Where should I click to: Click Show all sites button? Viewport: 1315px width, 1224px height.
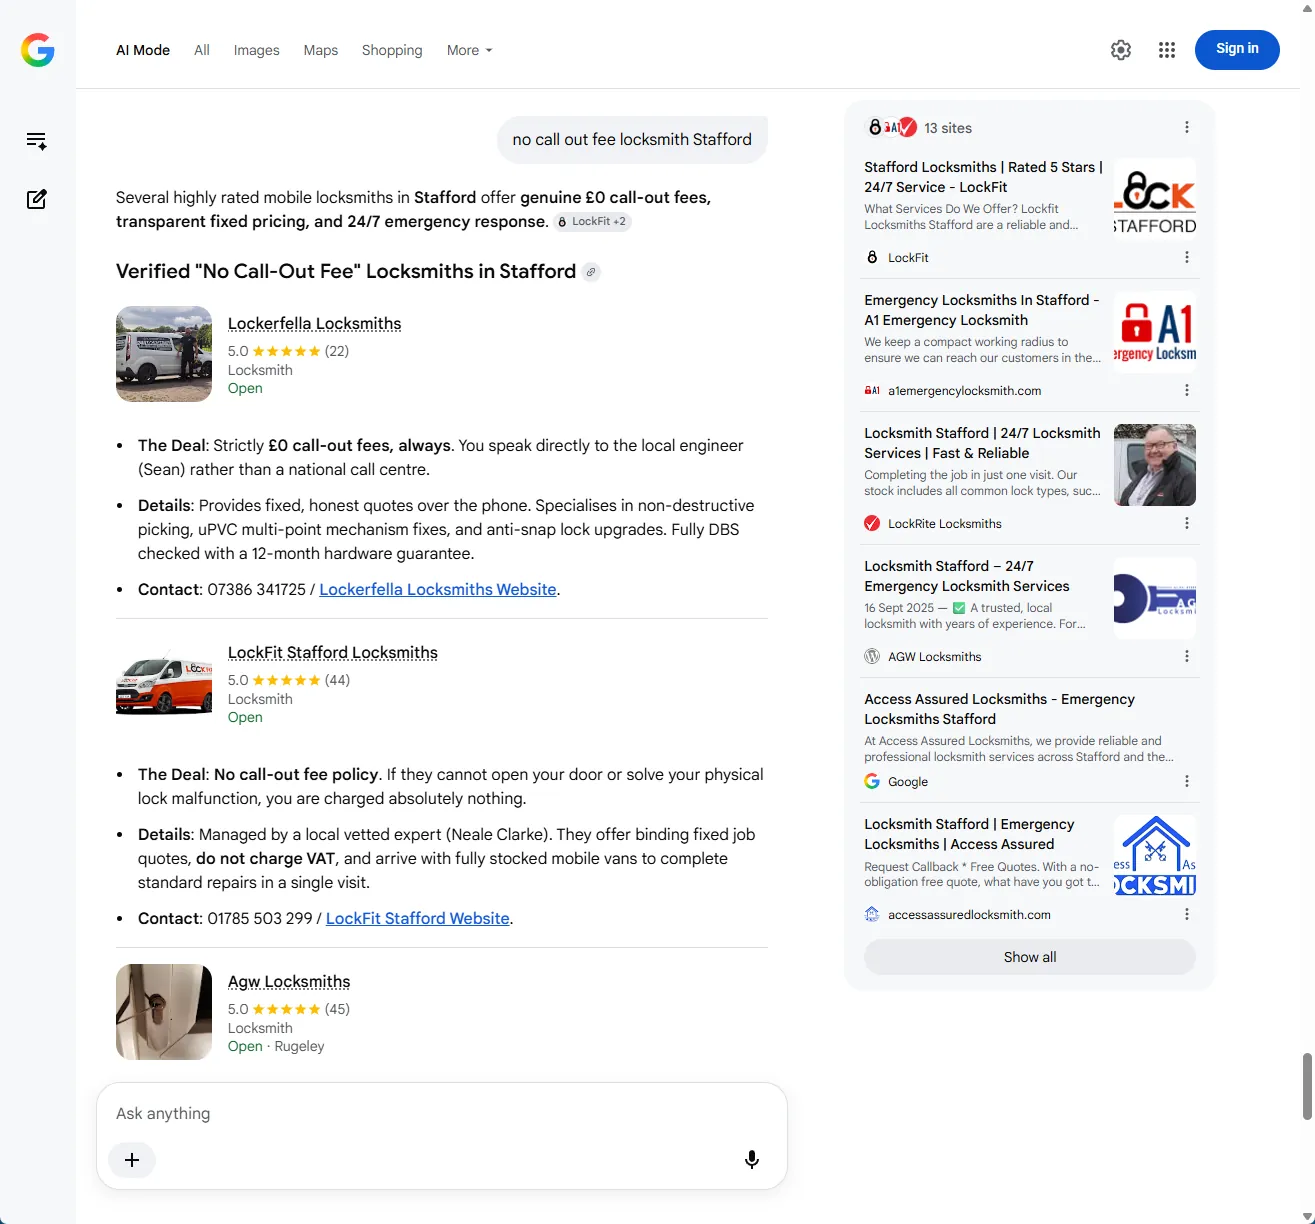(x=1030, y=957)
